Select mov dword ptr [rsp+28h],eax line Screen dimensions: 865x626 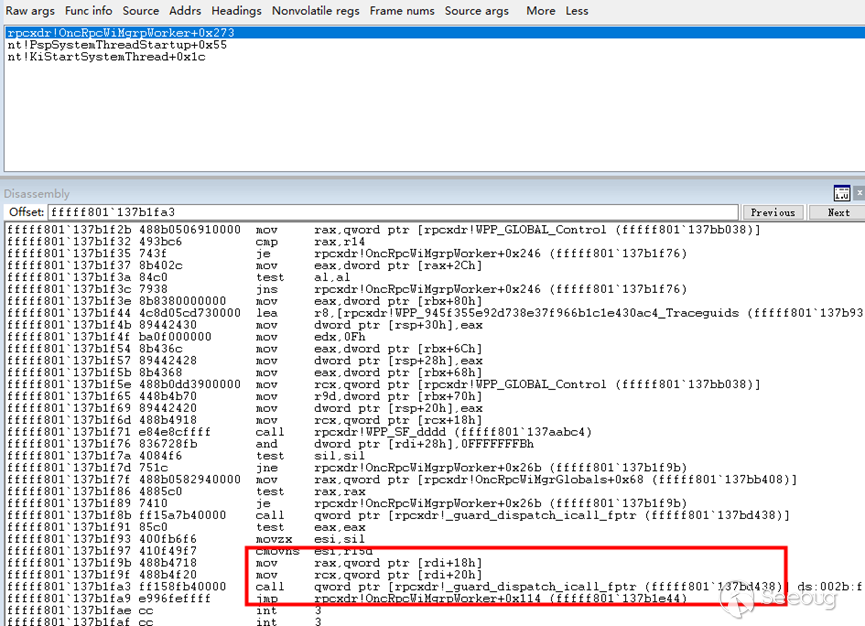coord(245,361)
